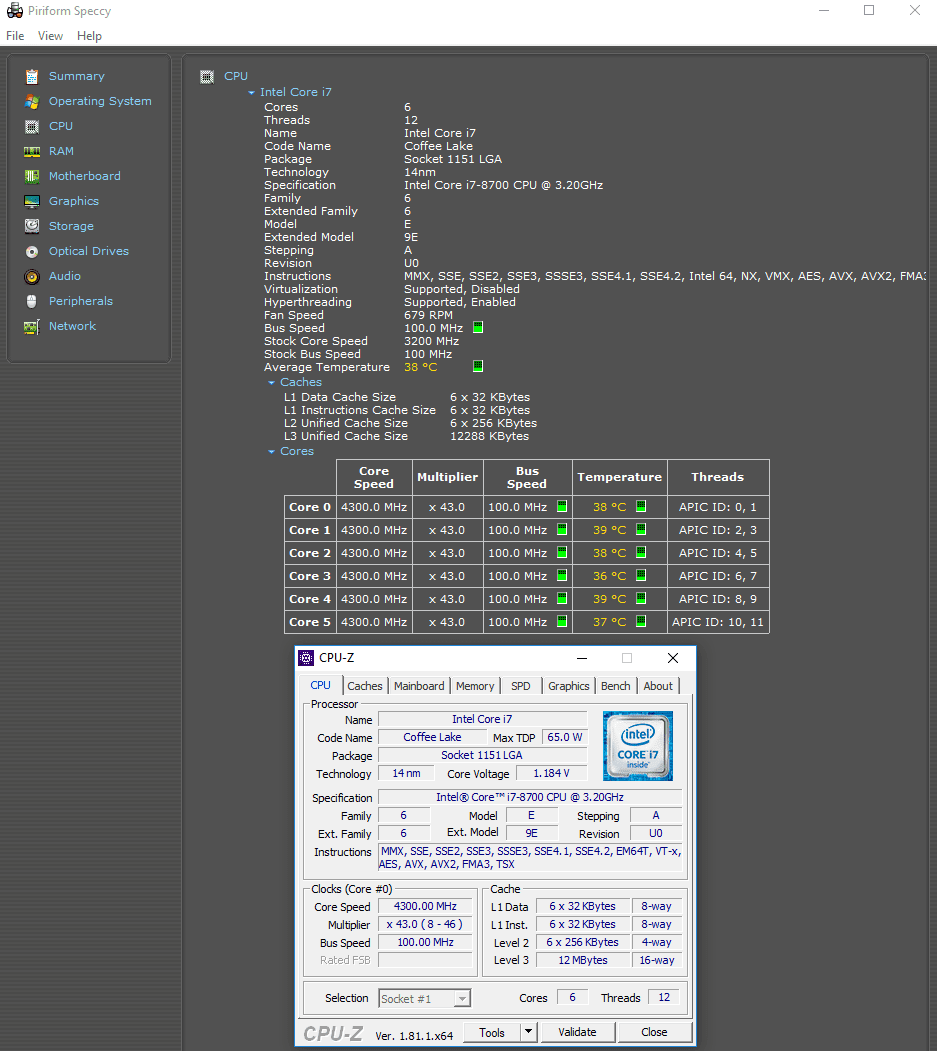
Task: Collapse the Cores section
Action: (x=271, y=452)
